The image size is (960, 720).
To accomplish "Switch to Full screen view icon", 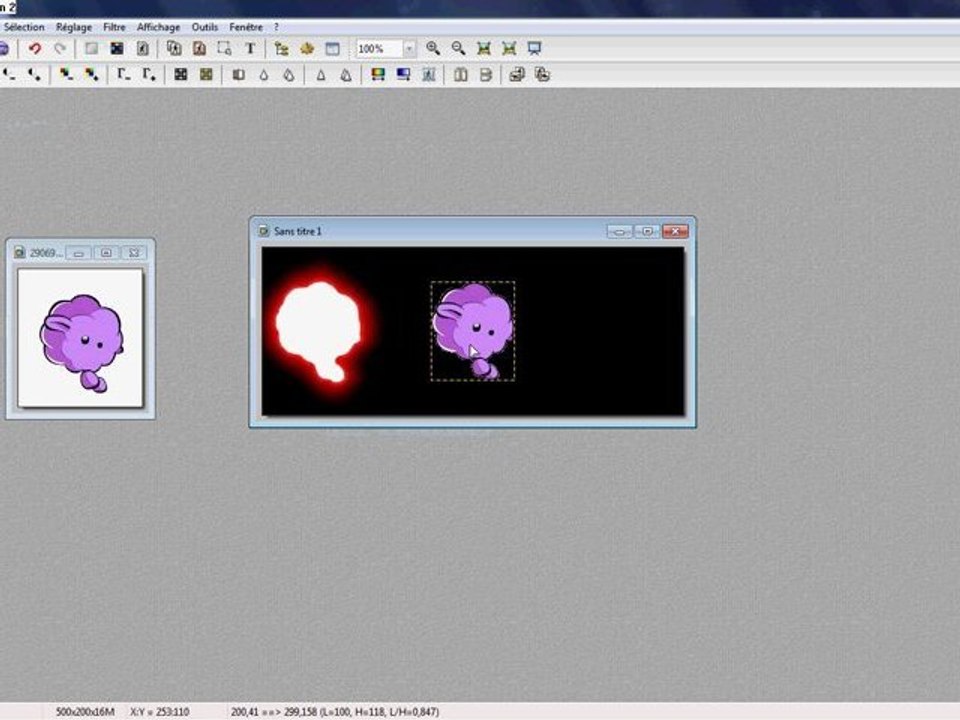I will coord(534,48).
